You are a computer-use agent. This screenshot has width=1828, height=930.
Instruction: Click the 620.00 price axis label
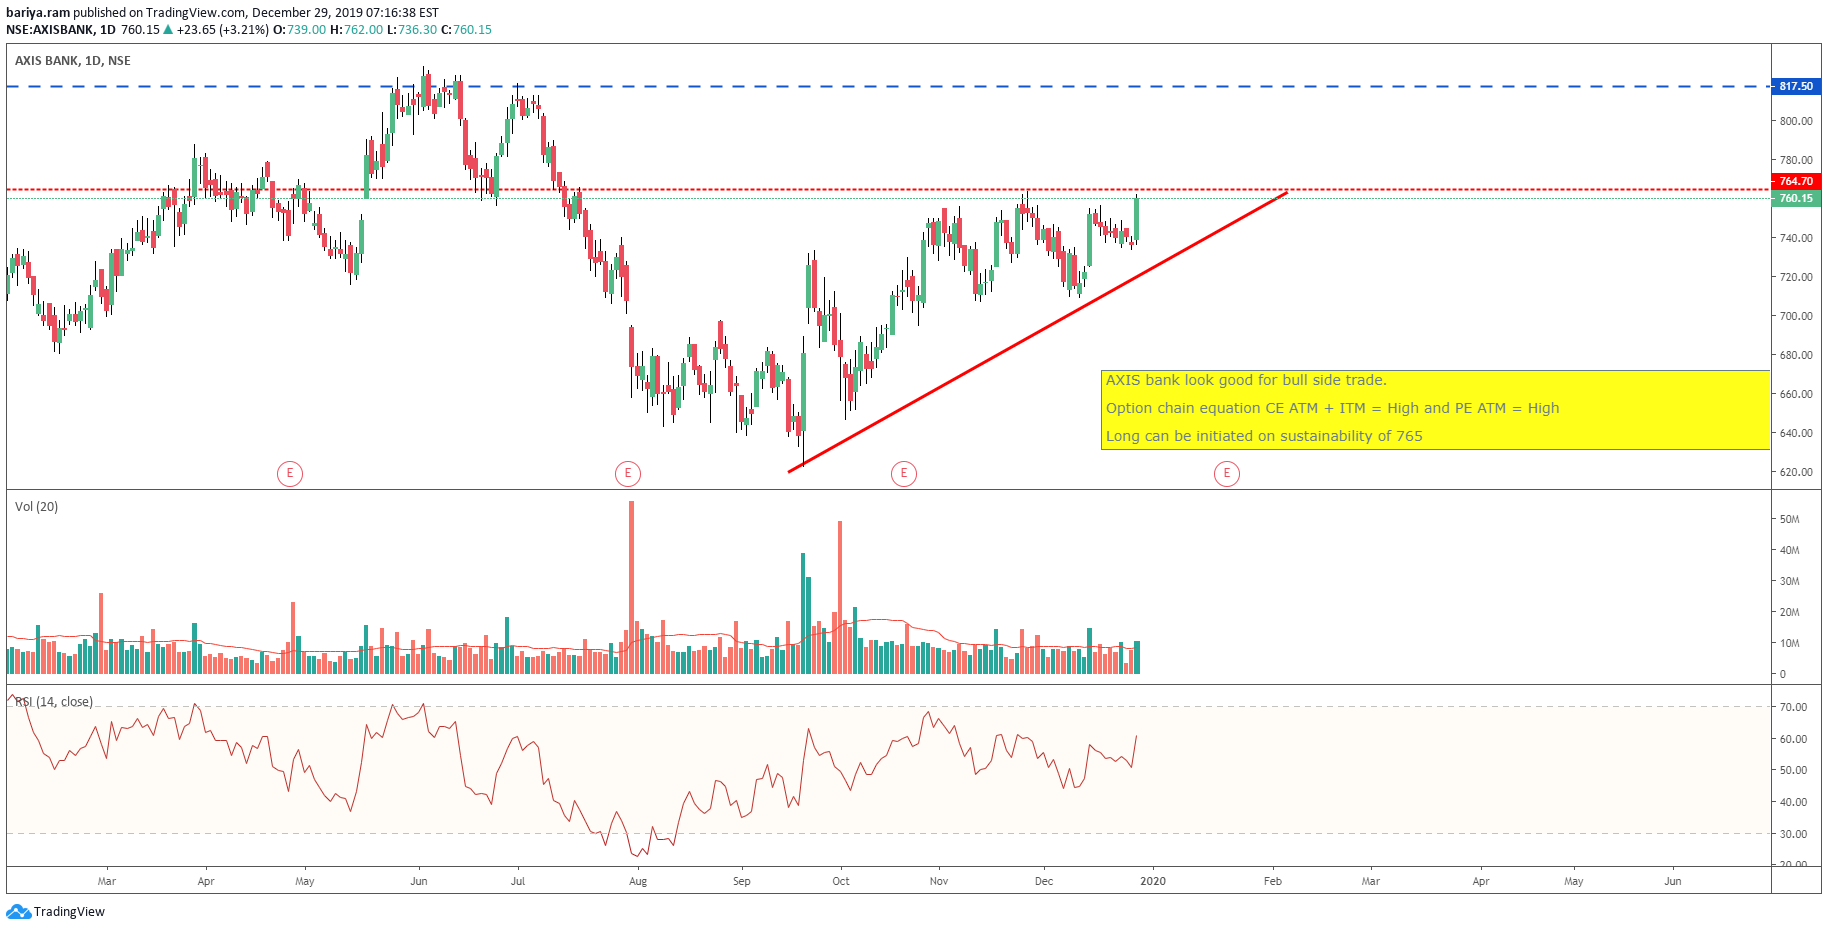pos(1796,472)
